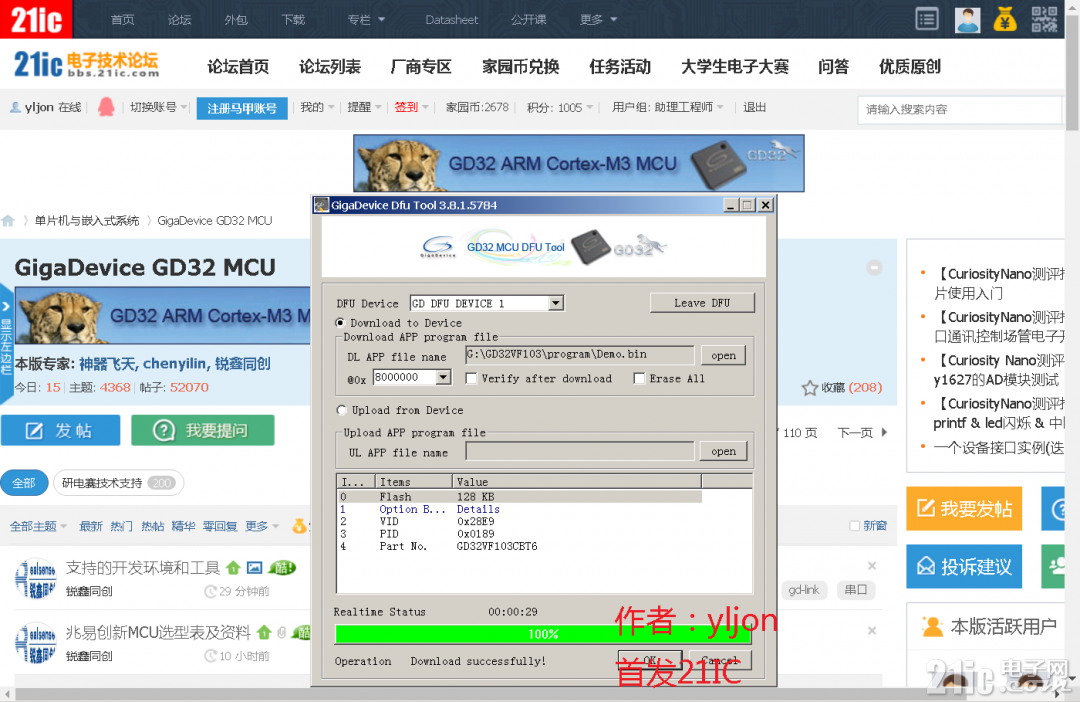The width and height of the screenshot is (1080, 702).
Task: Click the 研电赛技术支持 filter tag
Action: tap(118, 483)
